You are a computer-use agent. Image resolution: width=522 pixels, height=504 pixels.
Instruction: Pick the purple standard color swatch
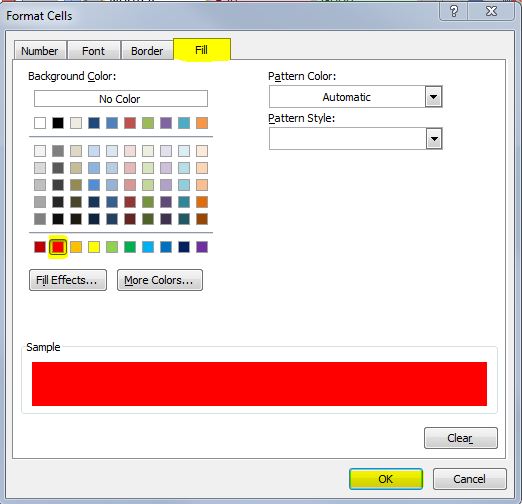coord(202,247)
